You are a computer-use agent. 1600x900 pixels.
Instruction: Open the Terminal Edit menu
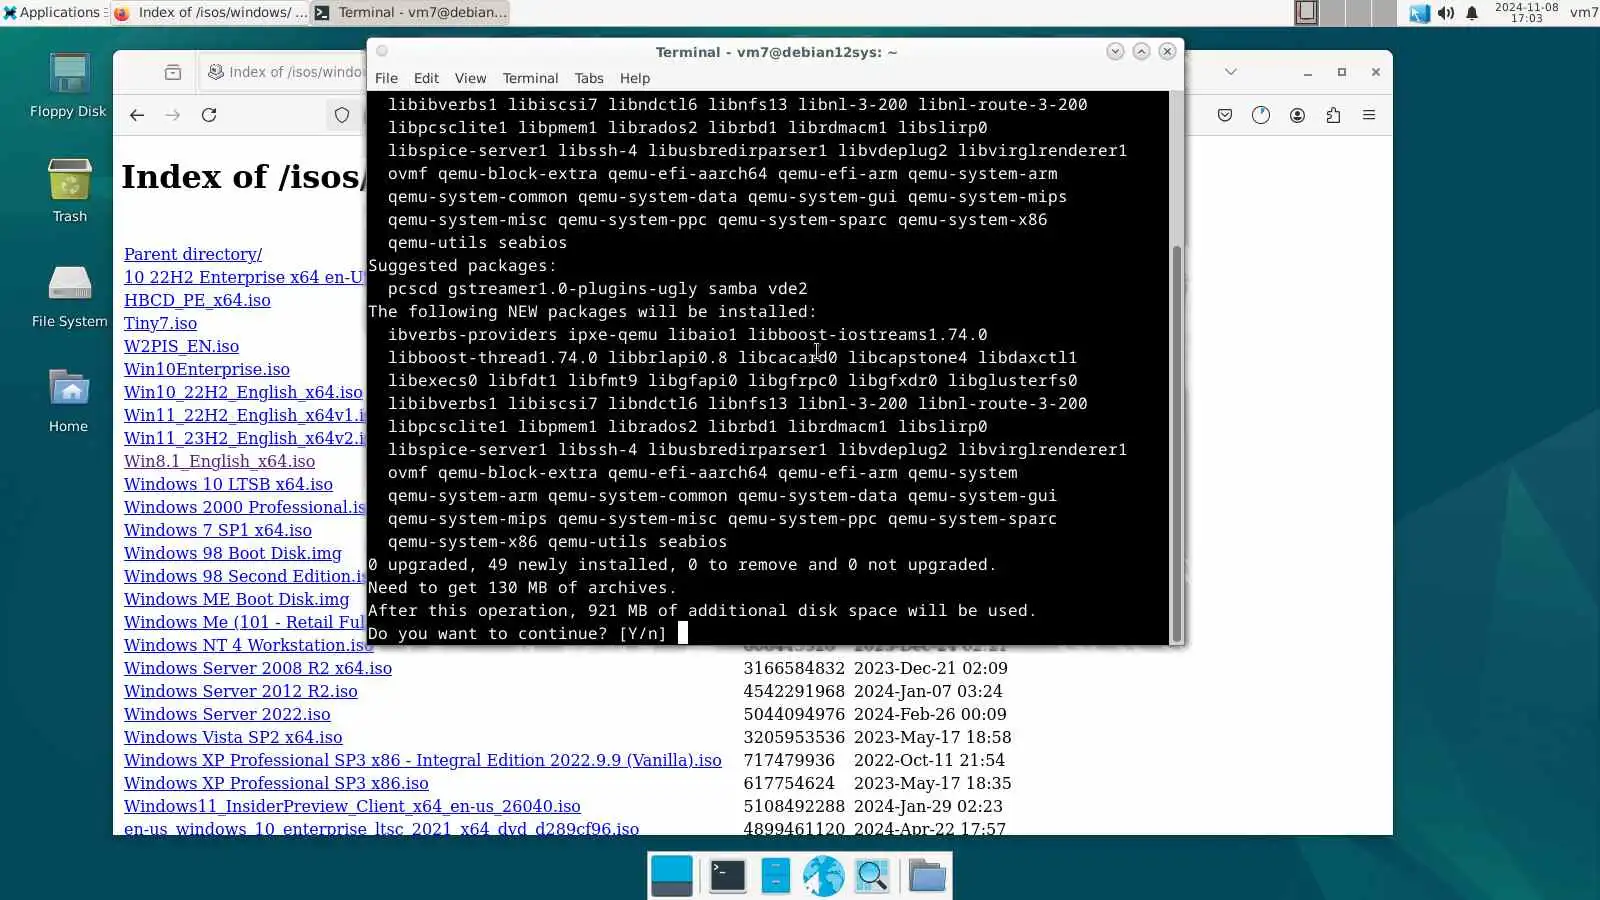(426, 78)
